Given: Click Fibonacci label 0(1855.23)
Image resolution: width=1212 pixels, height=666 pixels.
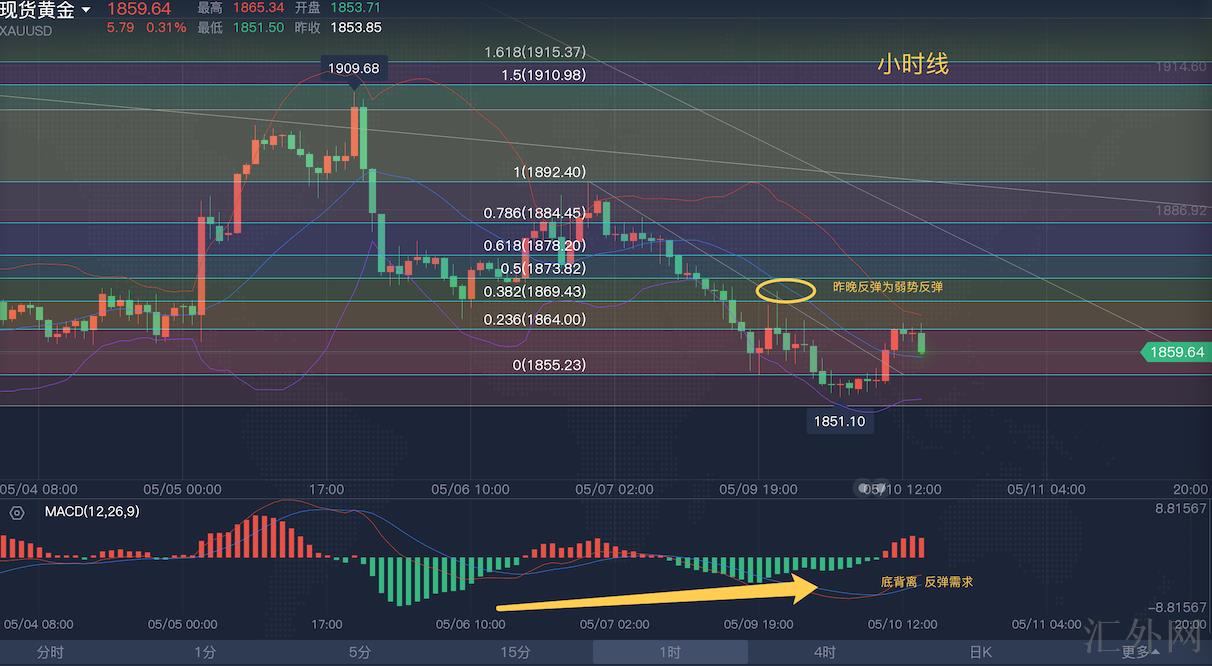Looking at the screenshot, I should (x=550, y=366).
